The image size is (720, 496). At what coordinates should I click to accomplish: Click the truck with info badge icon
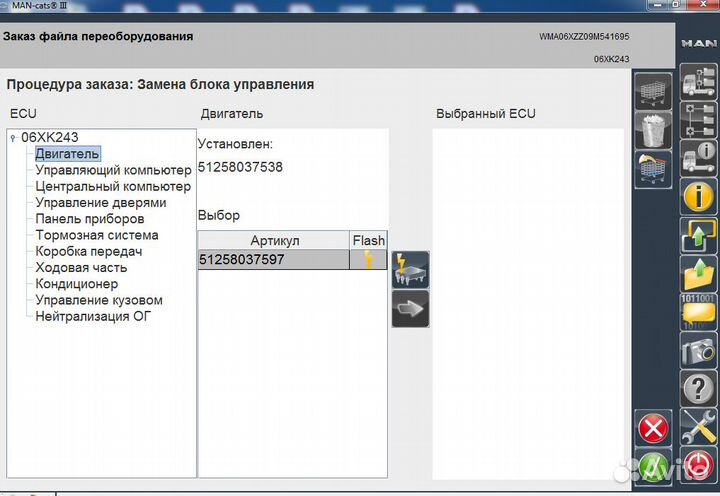pos(698,157)
